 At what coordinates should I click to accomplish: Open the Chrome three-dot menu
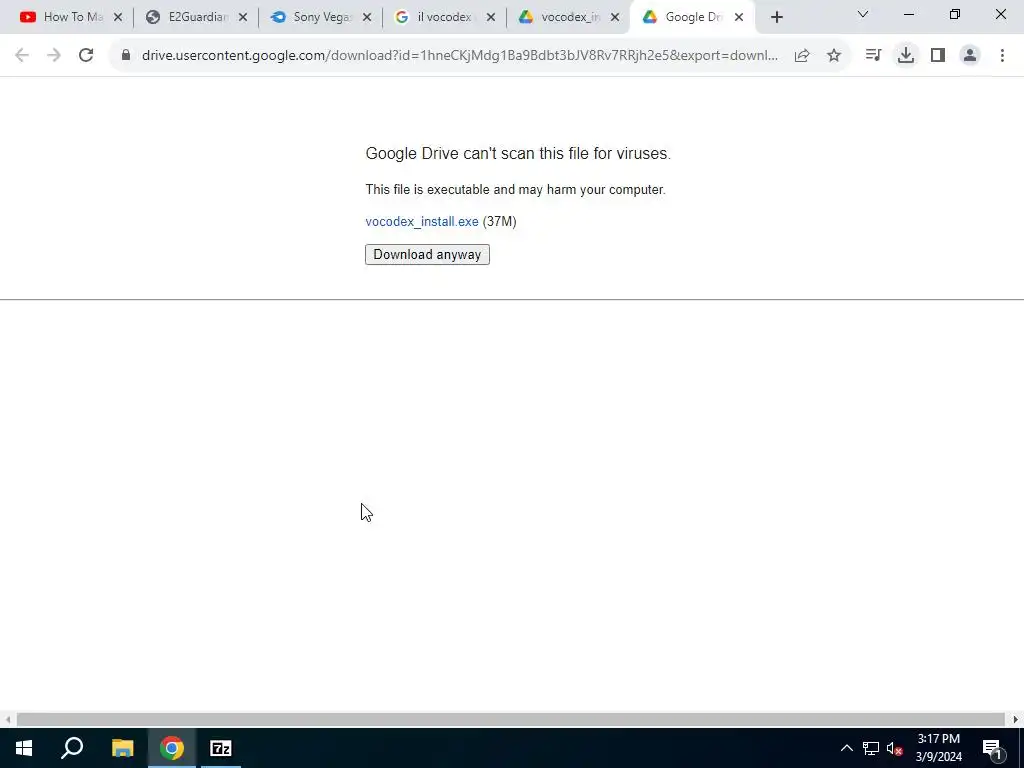pyautogui.click(x=1002, y=56)
